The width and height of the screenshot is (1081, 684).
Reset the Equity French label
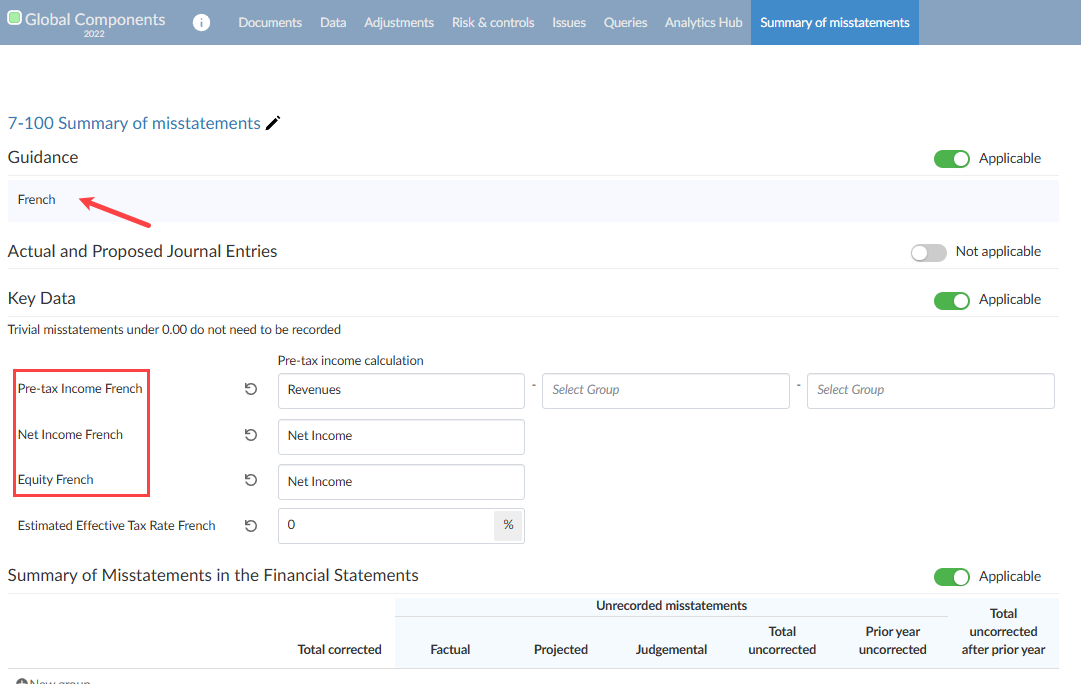point(251,480)
